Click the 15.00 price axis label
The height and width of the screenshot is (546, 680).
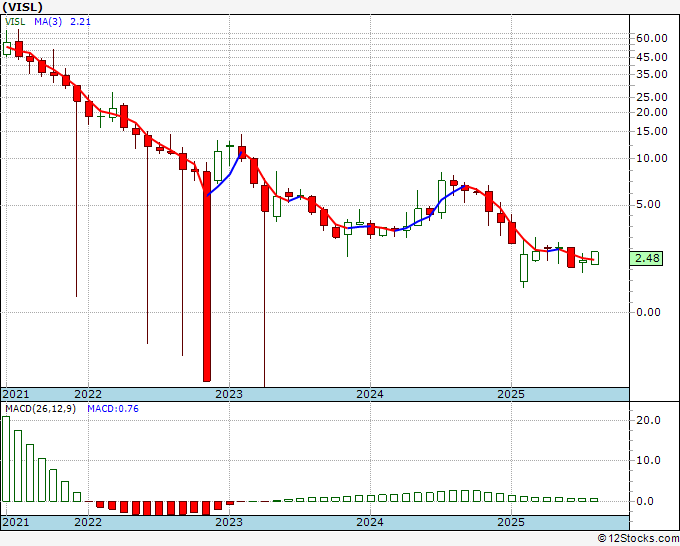coord(652,131)
